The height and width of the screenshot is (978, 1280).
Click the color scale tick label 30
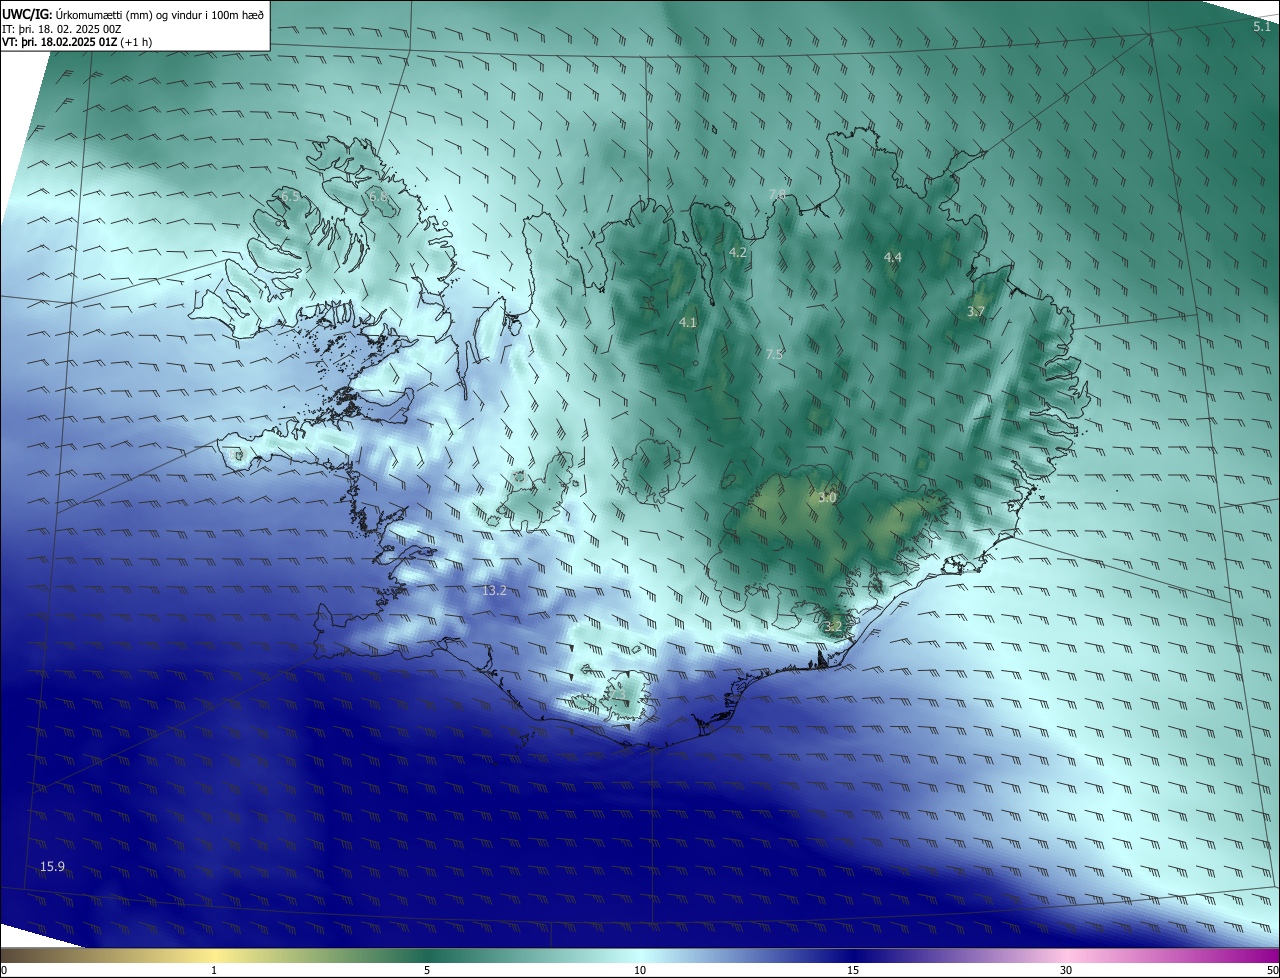[1066, 970]
